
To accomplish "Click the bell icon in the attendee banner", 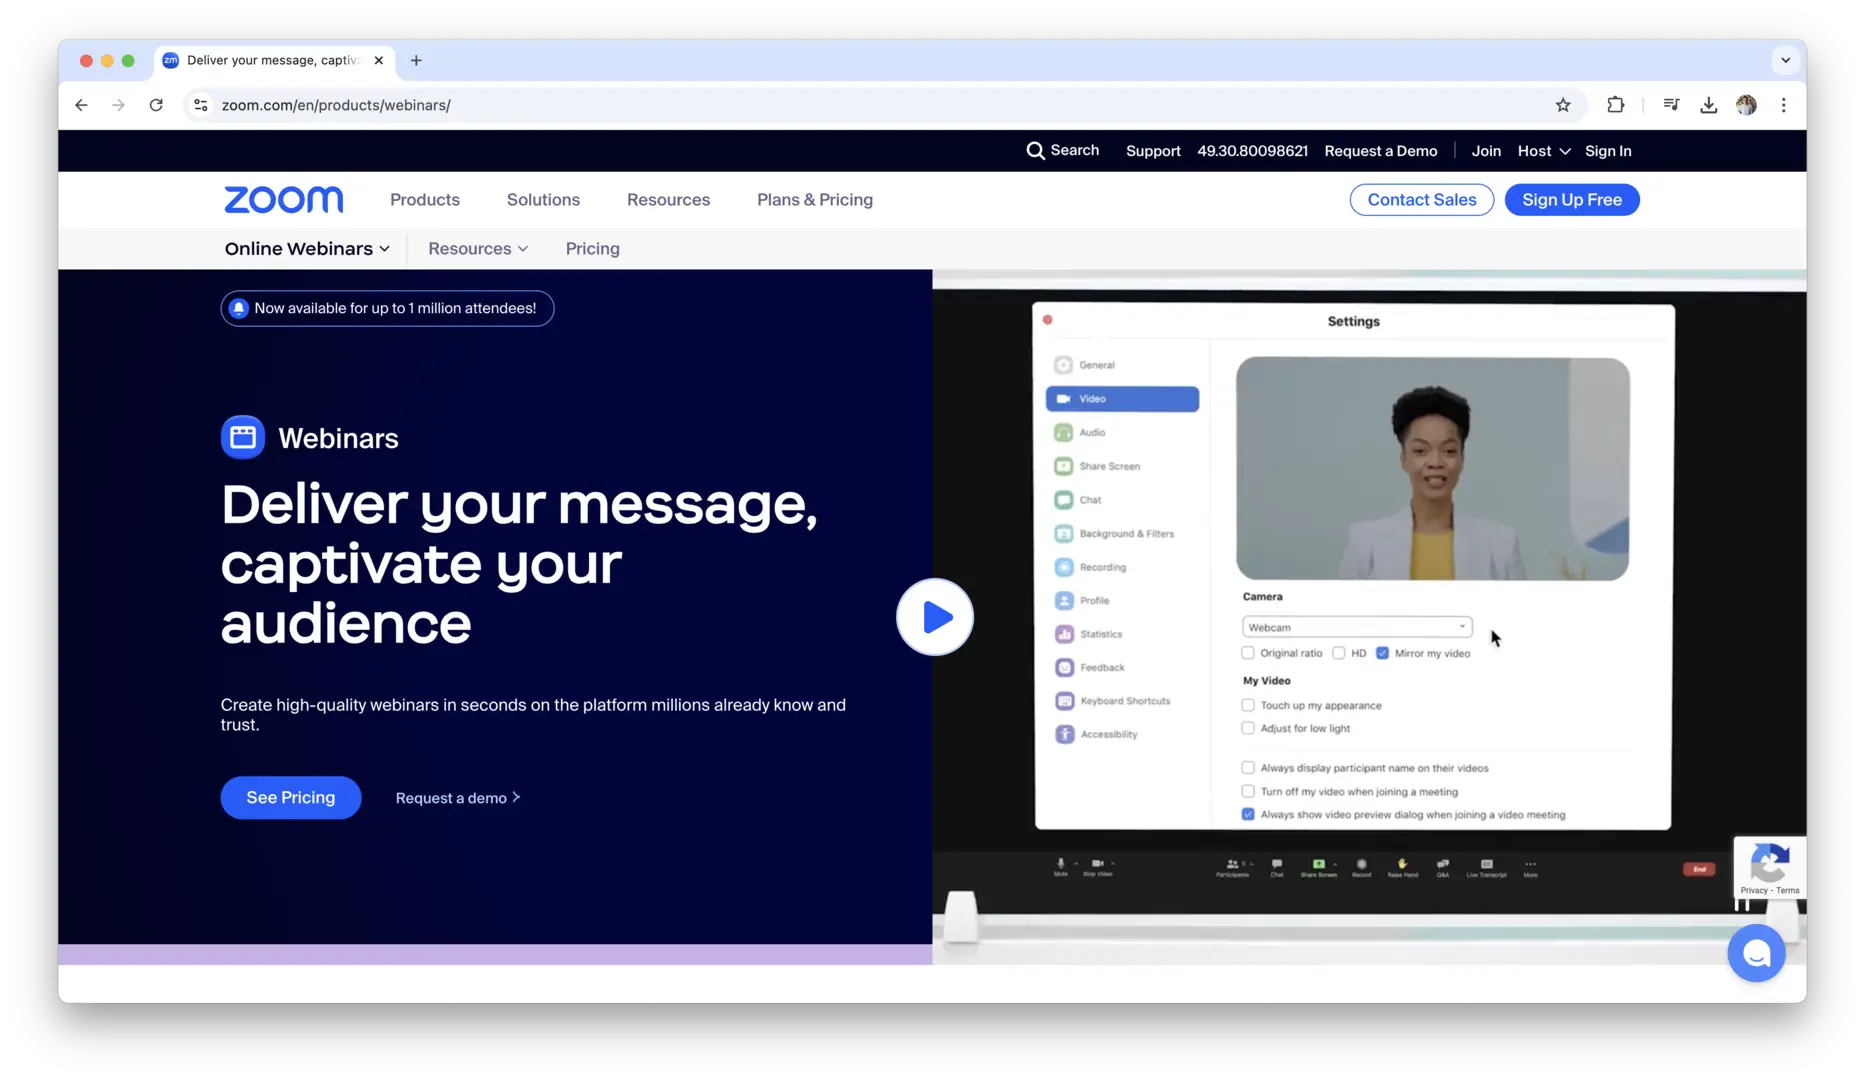I will pyautogui.click(x=238, y=308).
